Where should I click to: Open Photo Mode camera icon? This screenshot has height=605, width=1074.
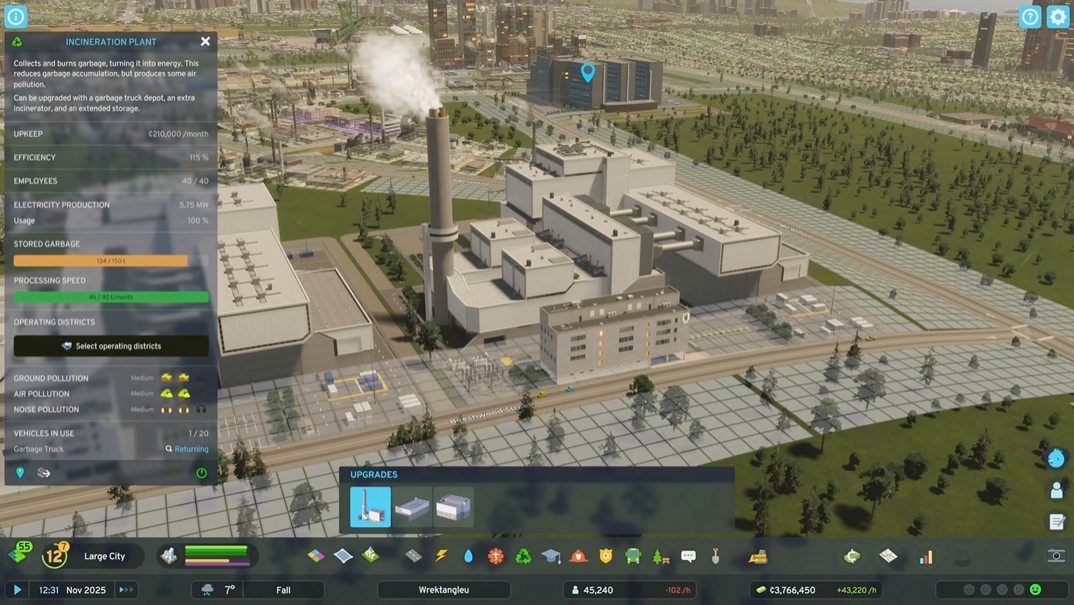coord(1056,556)
